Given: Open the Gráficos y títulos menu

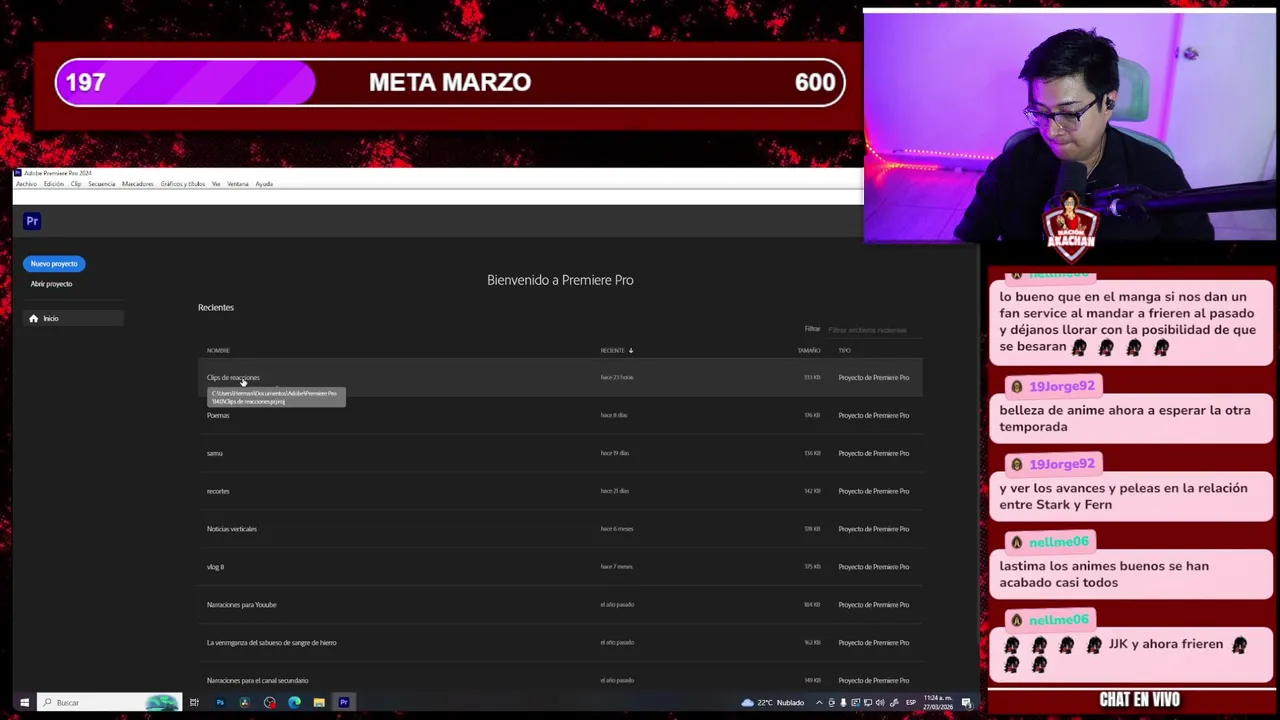Looking at the screenshot, I should point(182,184).
